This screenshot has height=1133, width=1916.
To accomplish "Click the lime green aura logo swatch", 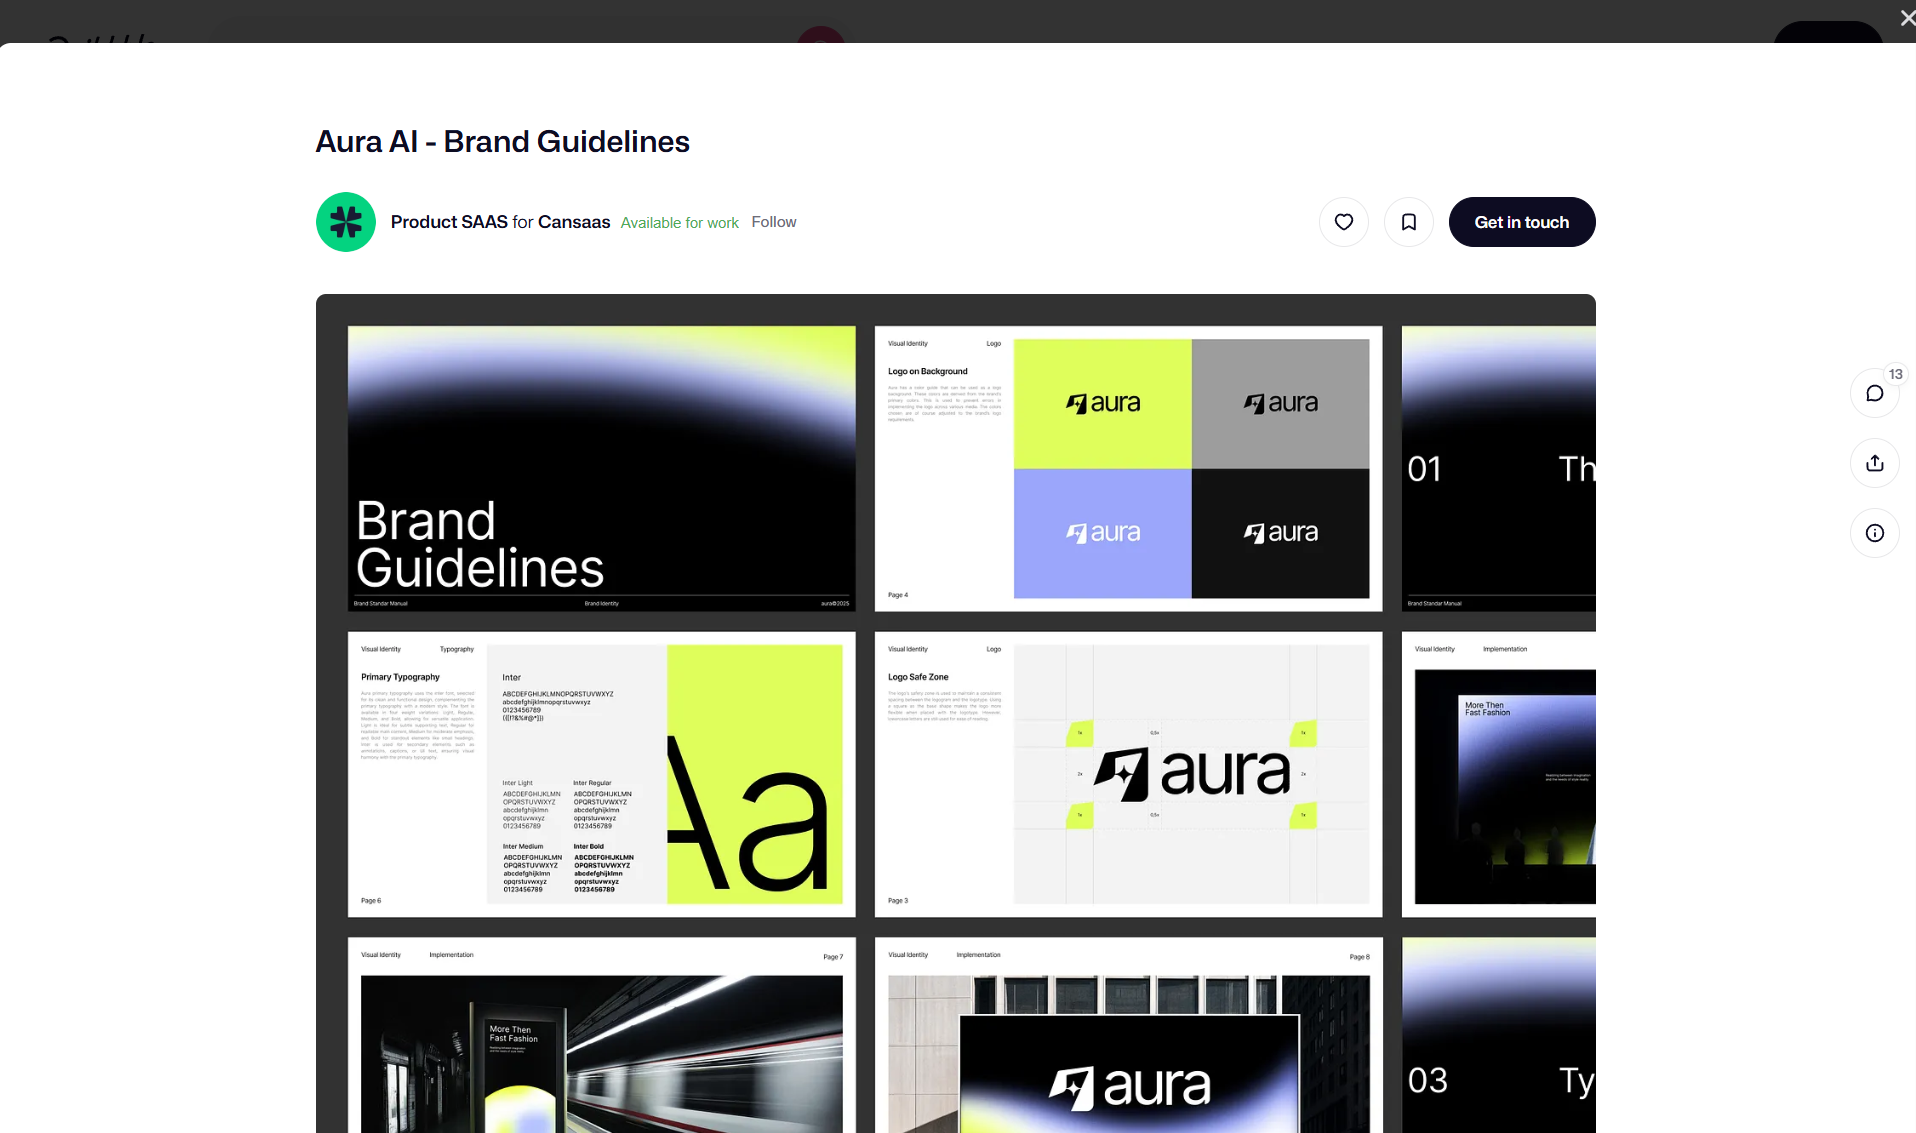I will [x=1102, y=403].
